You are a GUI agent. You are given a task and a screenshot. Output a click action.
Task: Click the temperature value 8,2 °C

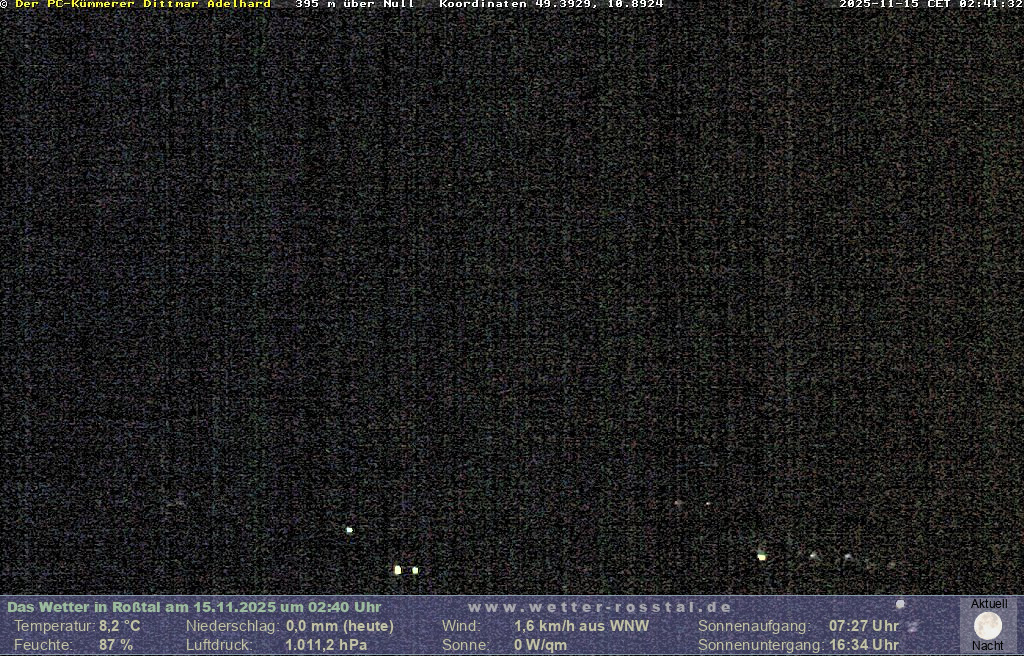(120, 626)
